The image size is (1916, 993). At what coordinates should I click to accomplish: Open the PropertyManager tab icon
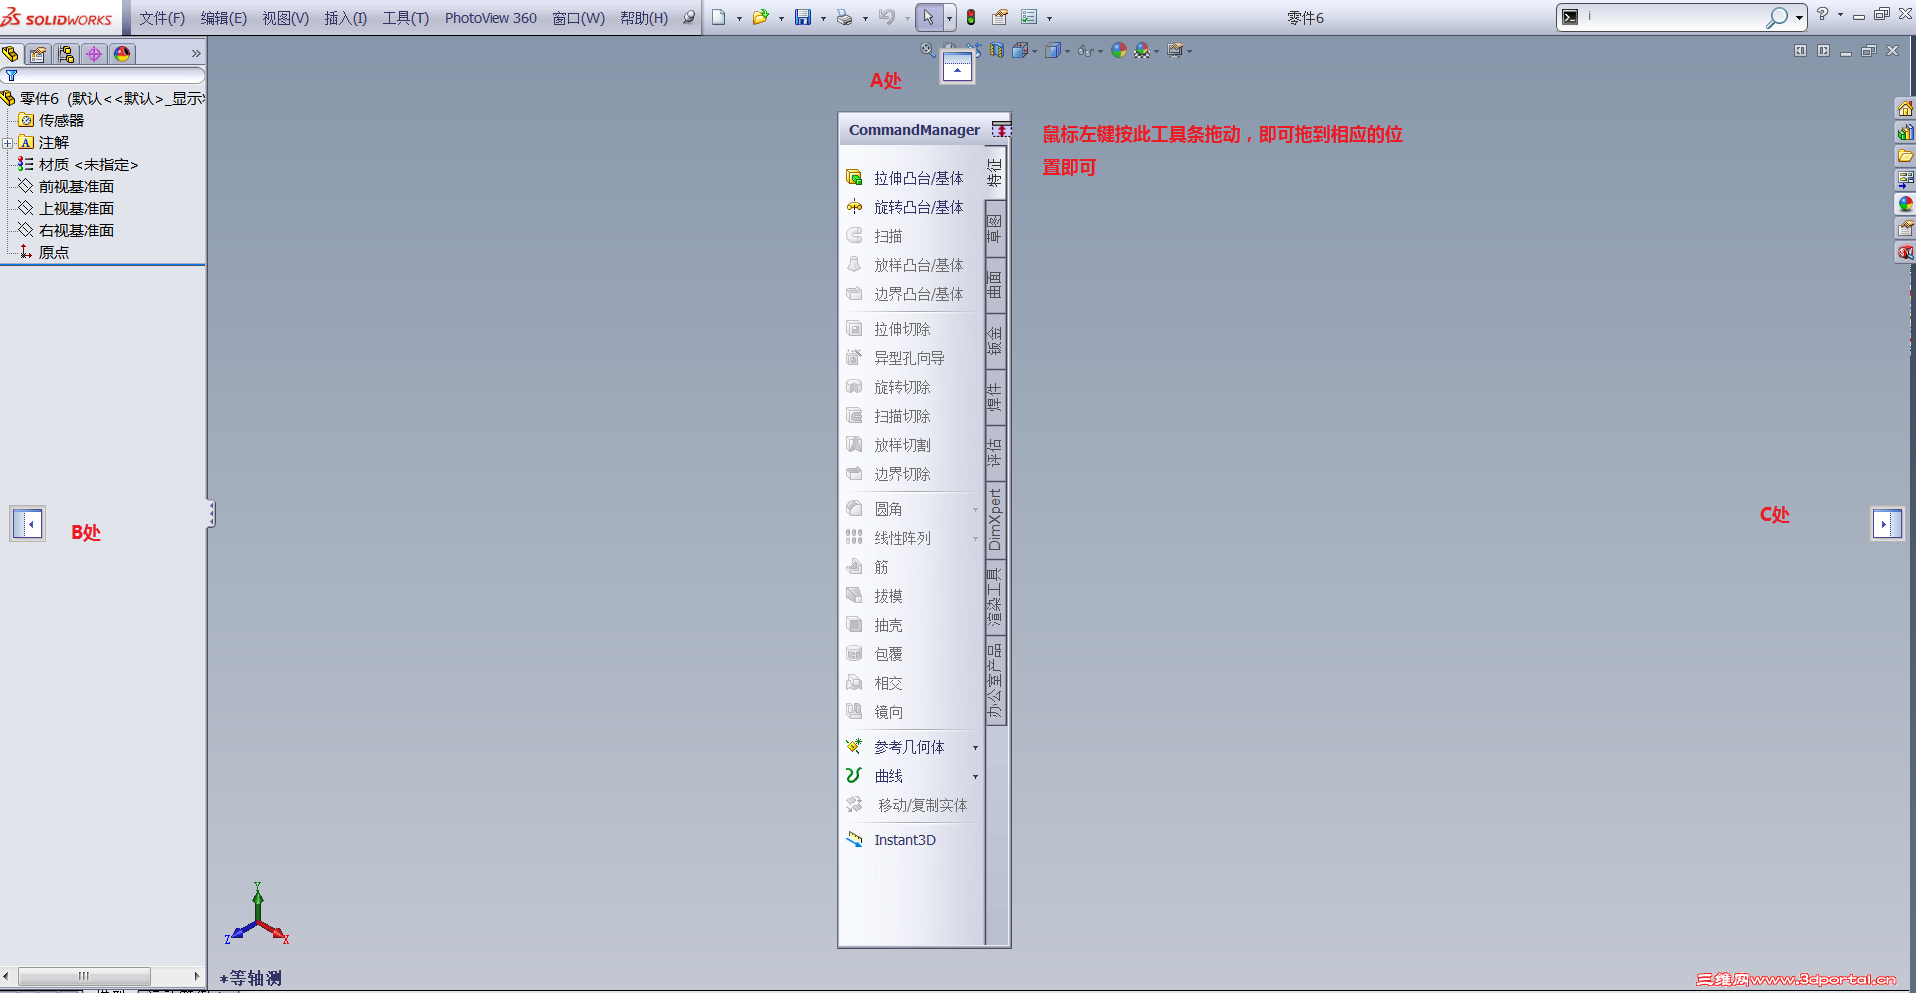pos(38,54)
